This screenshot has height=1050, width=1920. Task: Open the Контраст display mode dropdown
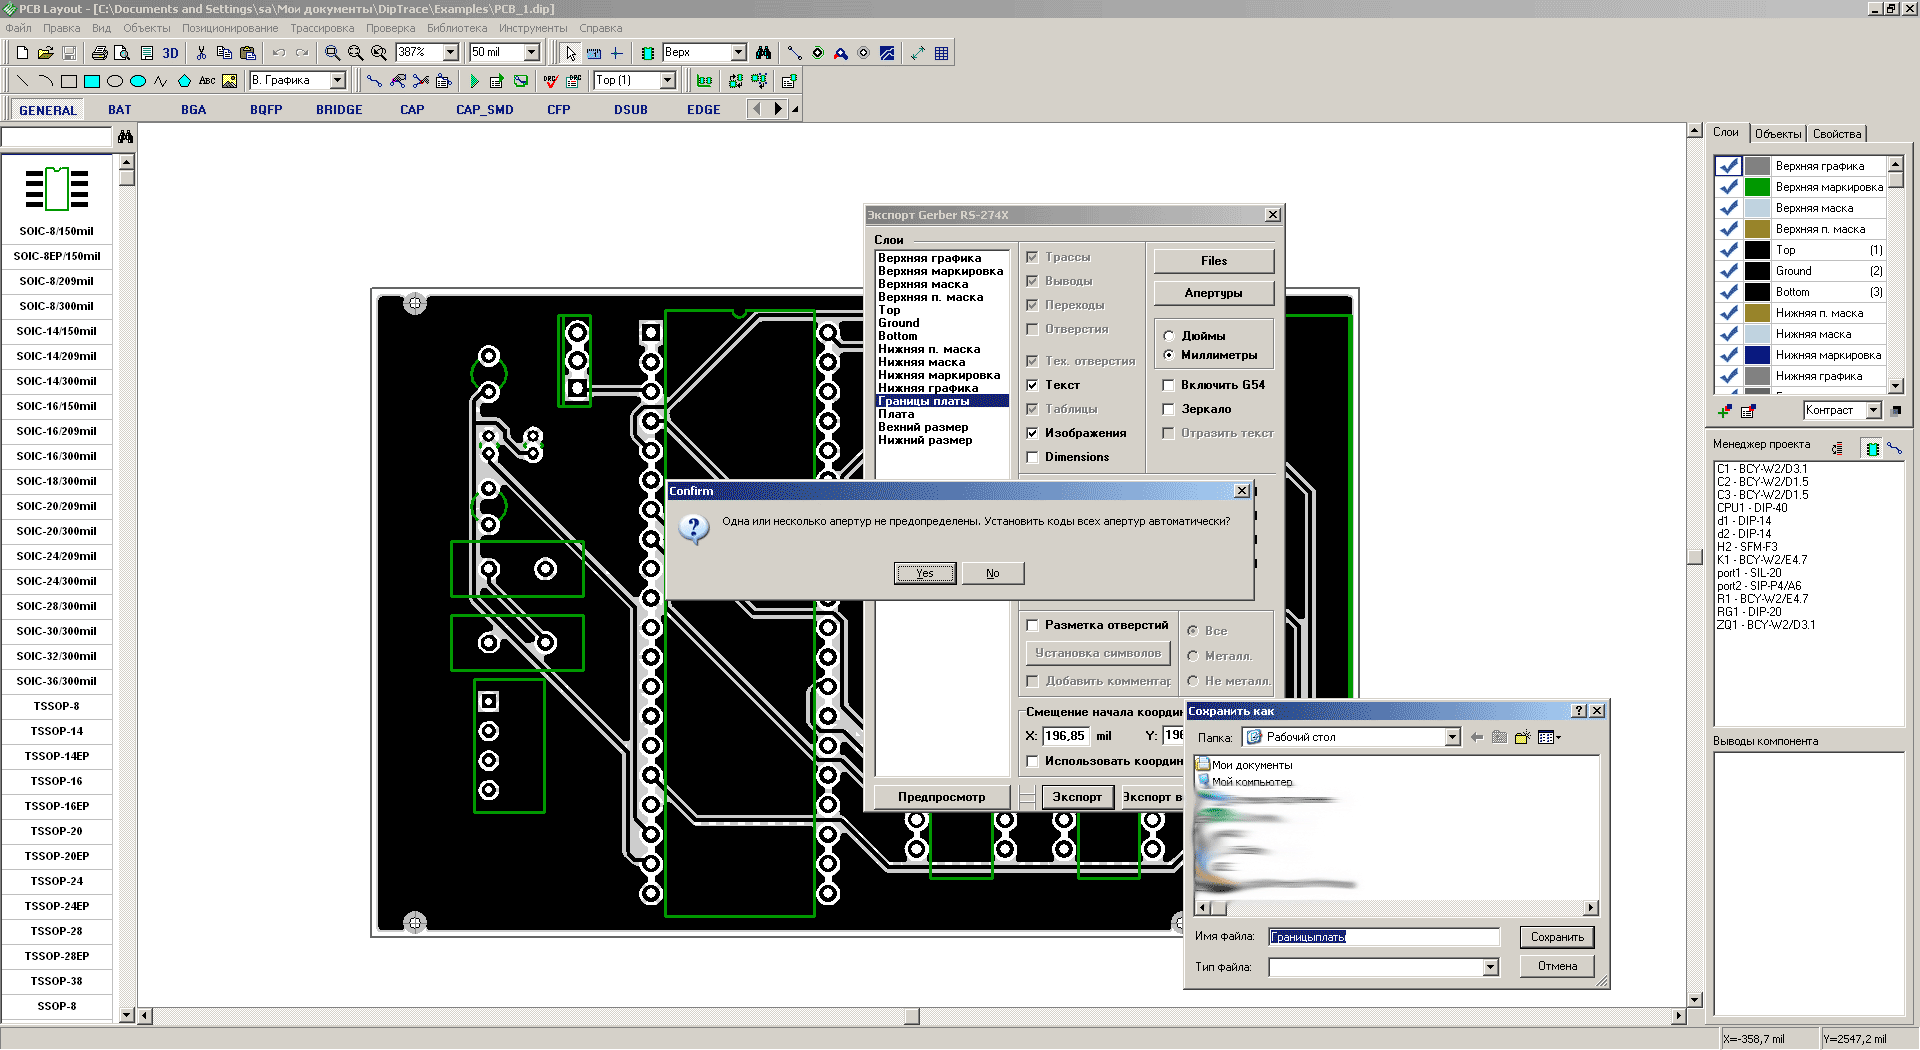coord(1873,410)
